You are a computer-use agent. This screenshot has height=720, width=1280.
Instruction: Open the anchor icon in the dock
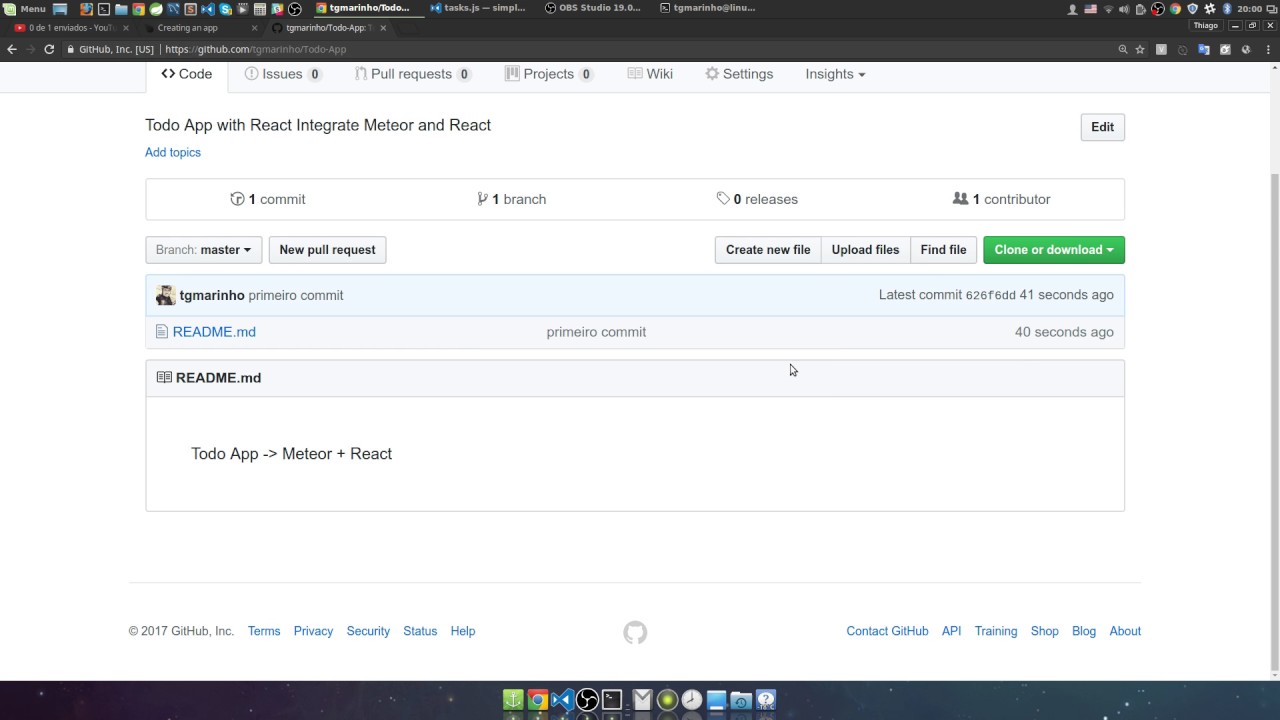click(x=513, y=700)
